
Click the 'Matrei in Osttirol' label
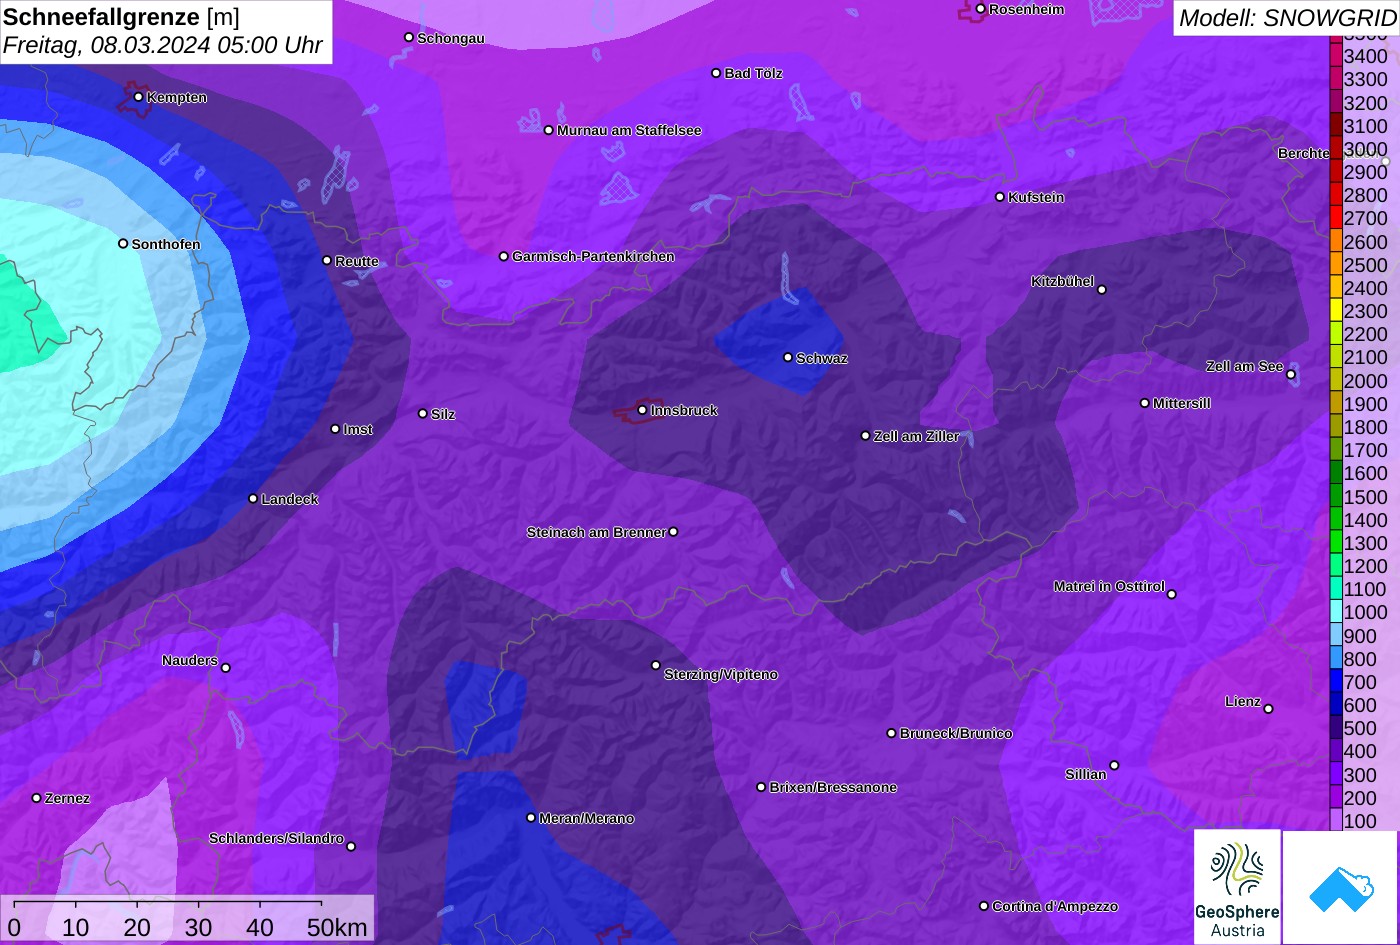[1109, 586]
